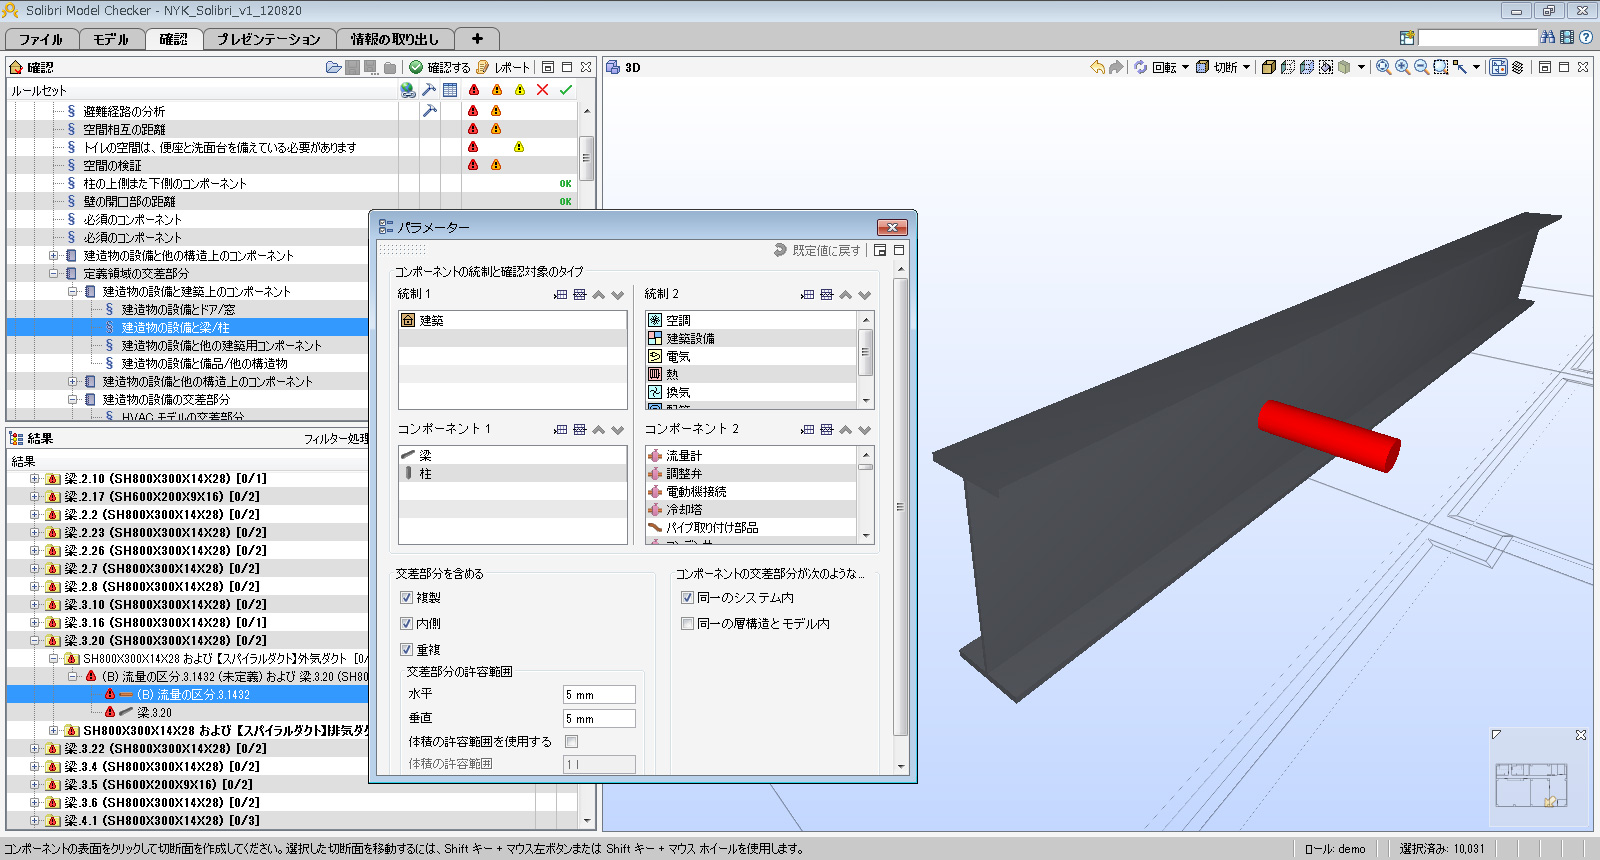Click 既定値に戻す reset to defaults
The height and width of the screenshot is (860, 1600).
[x=817, y=250]
